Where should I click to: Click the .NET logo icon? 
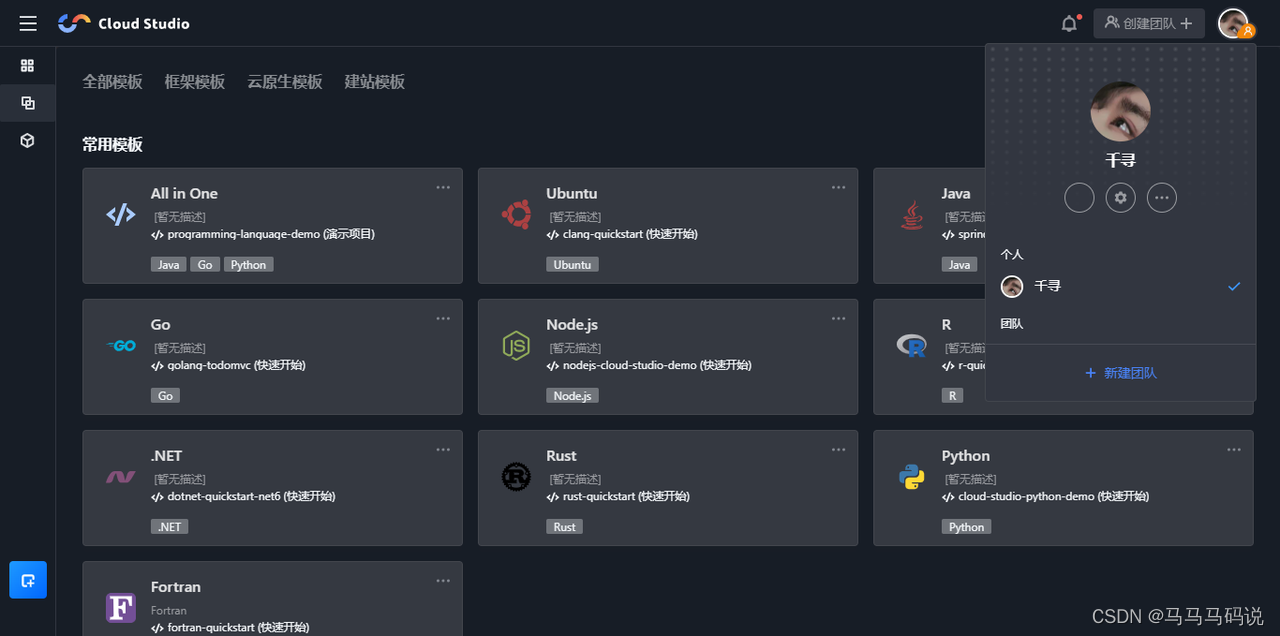click(x=121, y=477)
